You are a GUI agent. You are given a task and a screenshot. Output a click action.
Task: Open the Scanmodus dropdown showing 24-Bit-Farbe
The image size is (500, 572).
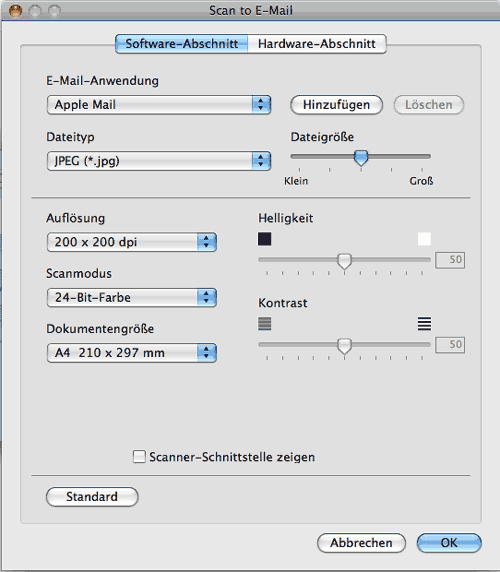tap(132, 297)
